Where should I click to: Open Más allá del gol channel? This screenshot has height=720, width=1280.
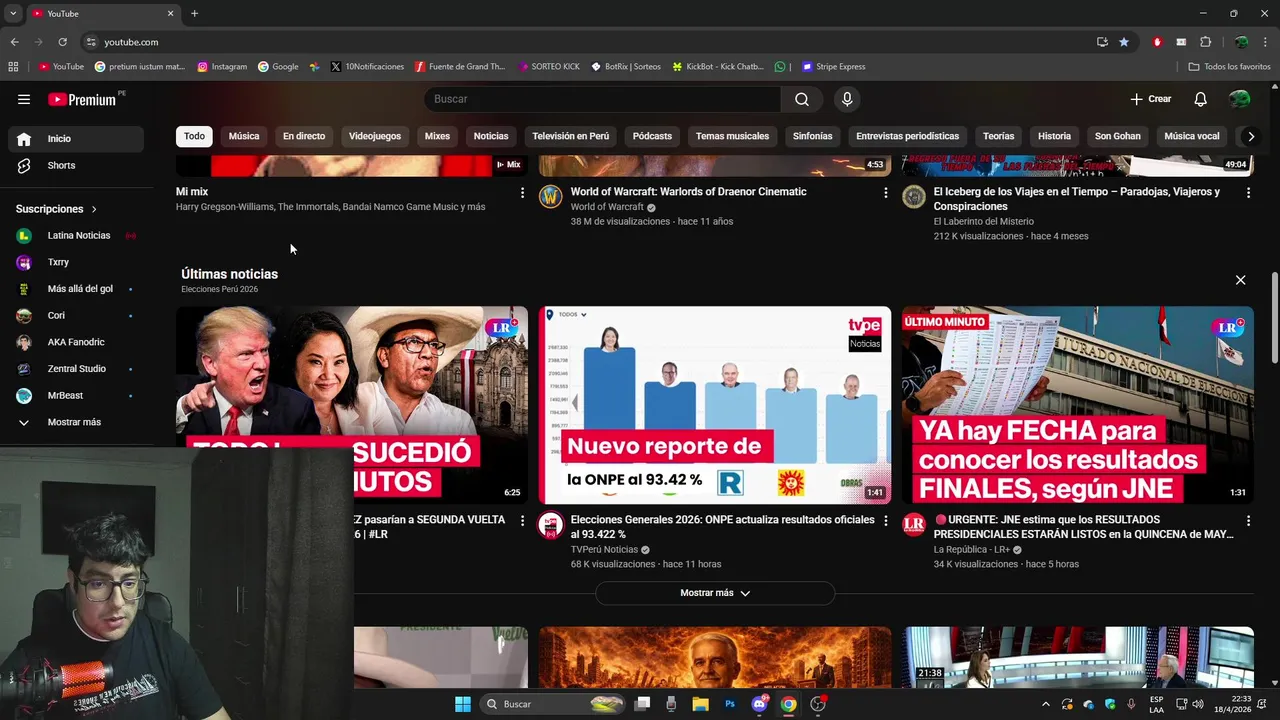[x=76, y=289]
